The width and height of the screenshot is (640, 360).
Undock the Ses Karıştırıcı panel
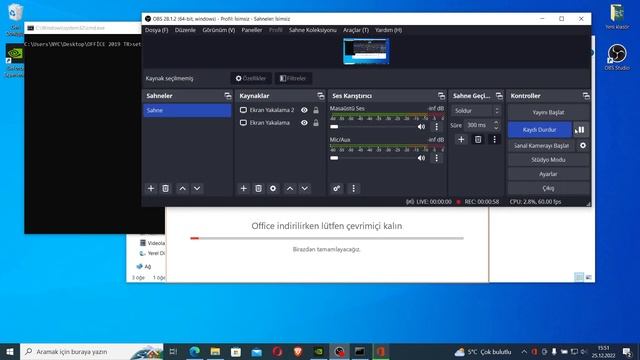[x=441, y=96]
